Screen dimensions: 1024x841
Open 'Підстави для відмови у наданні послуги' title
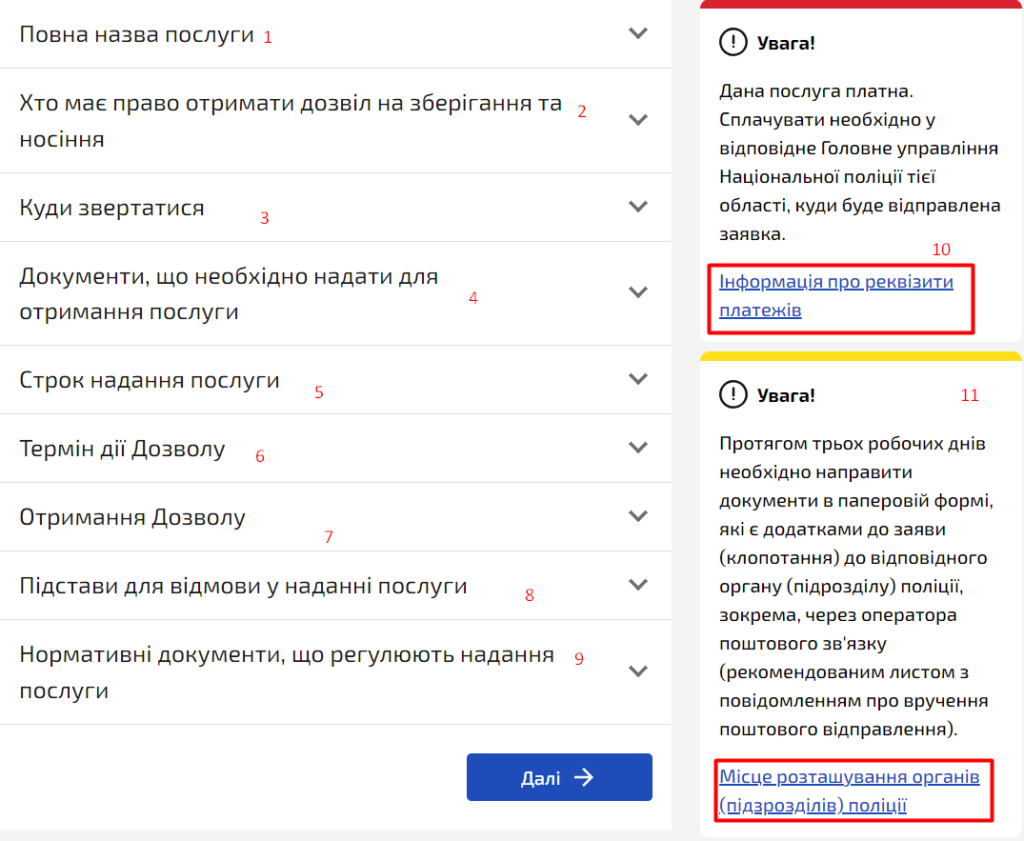click(243, 586)
